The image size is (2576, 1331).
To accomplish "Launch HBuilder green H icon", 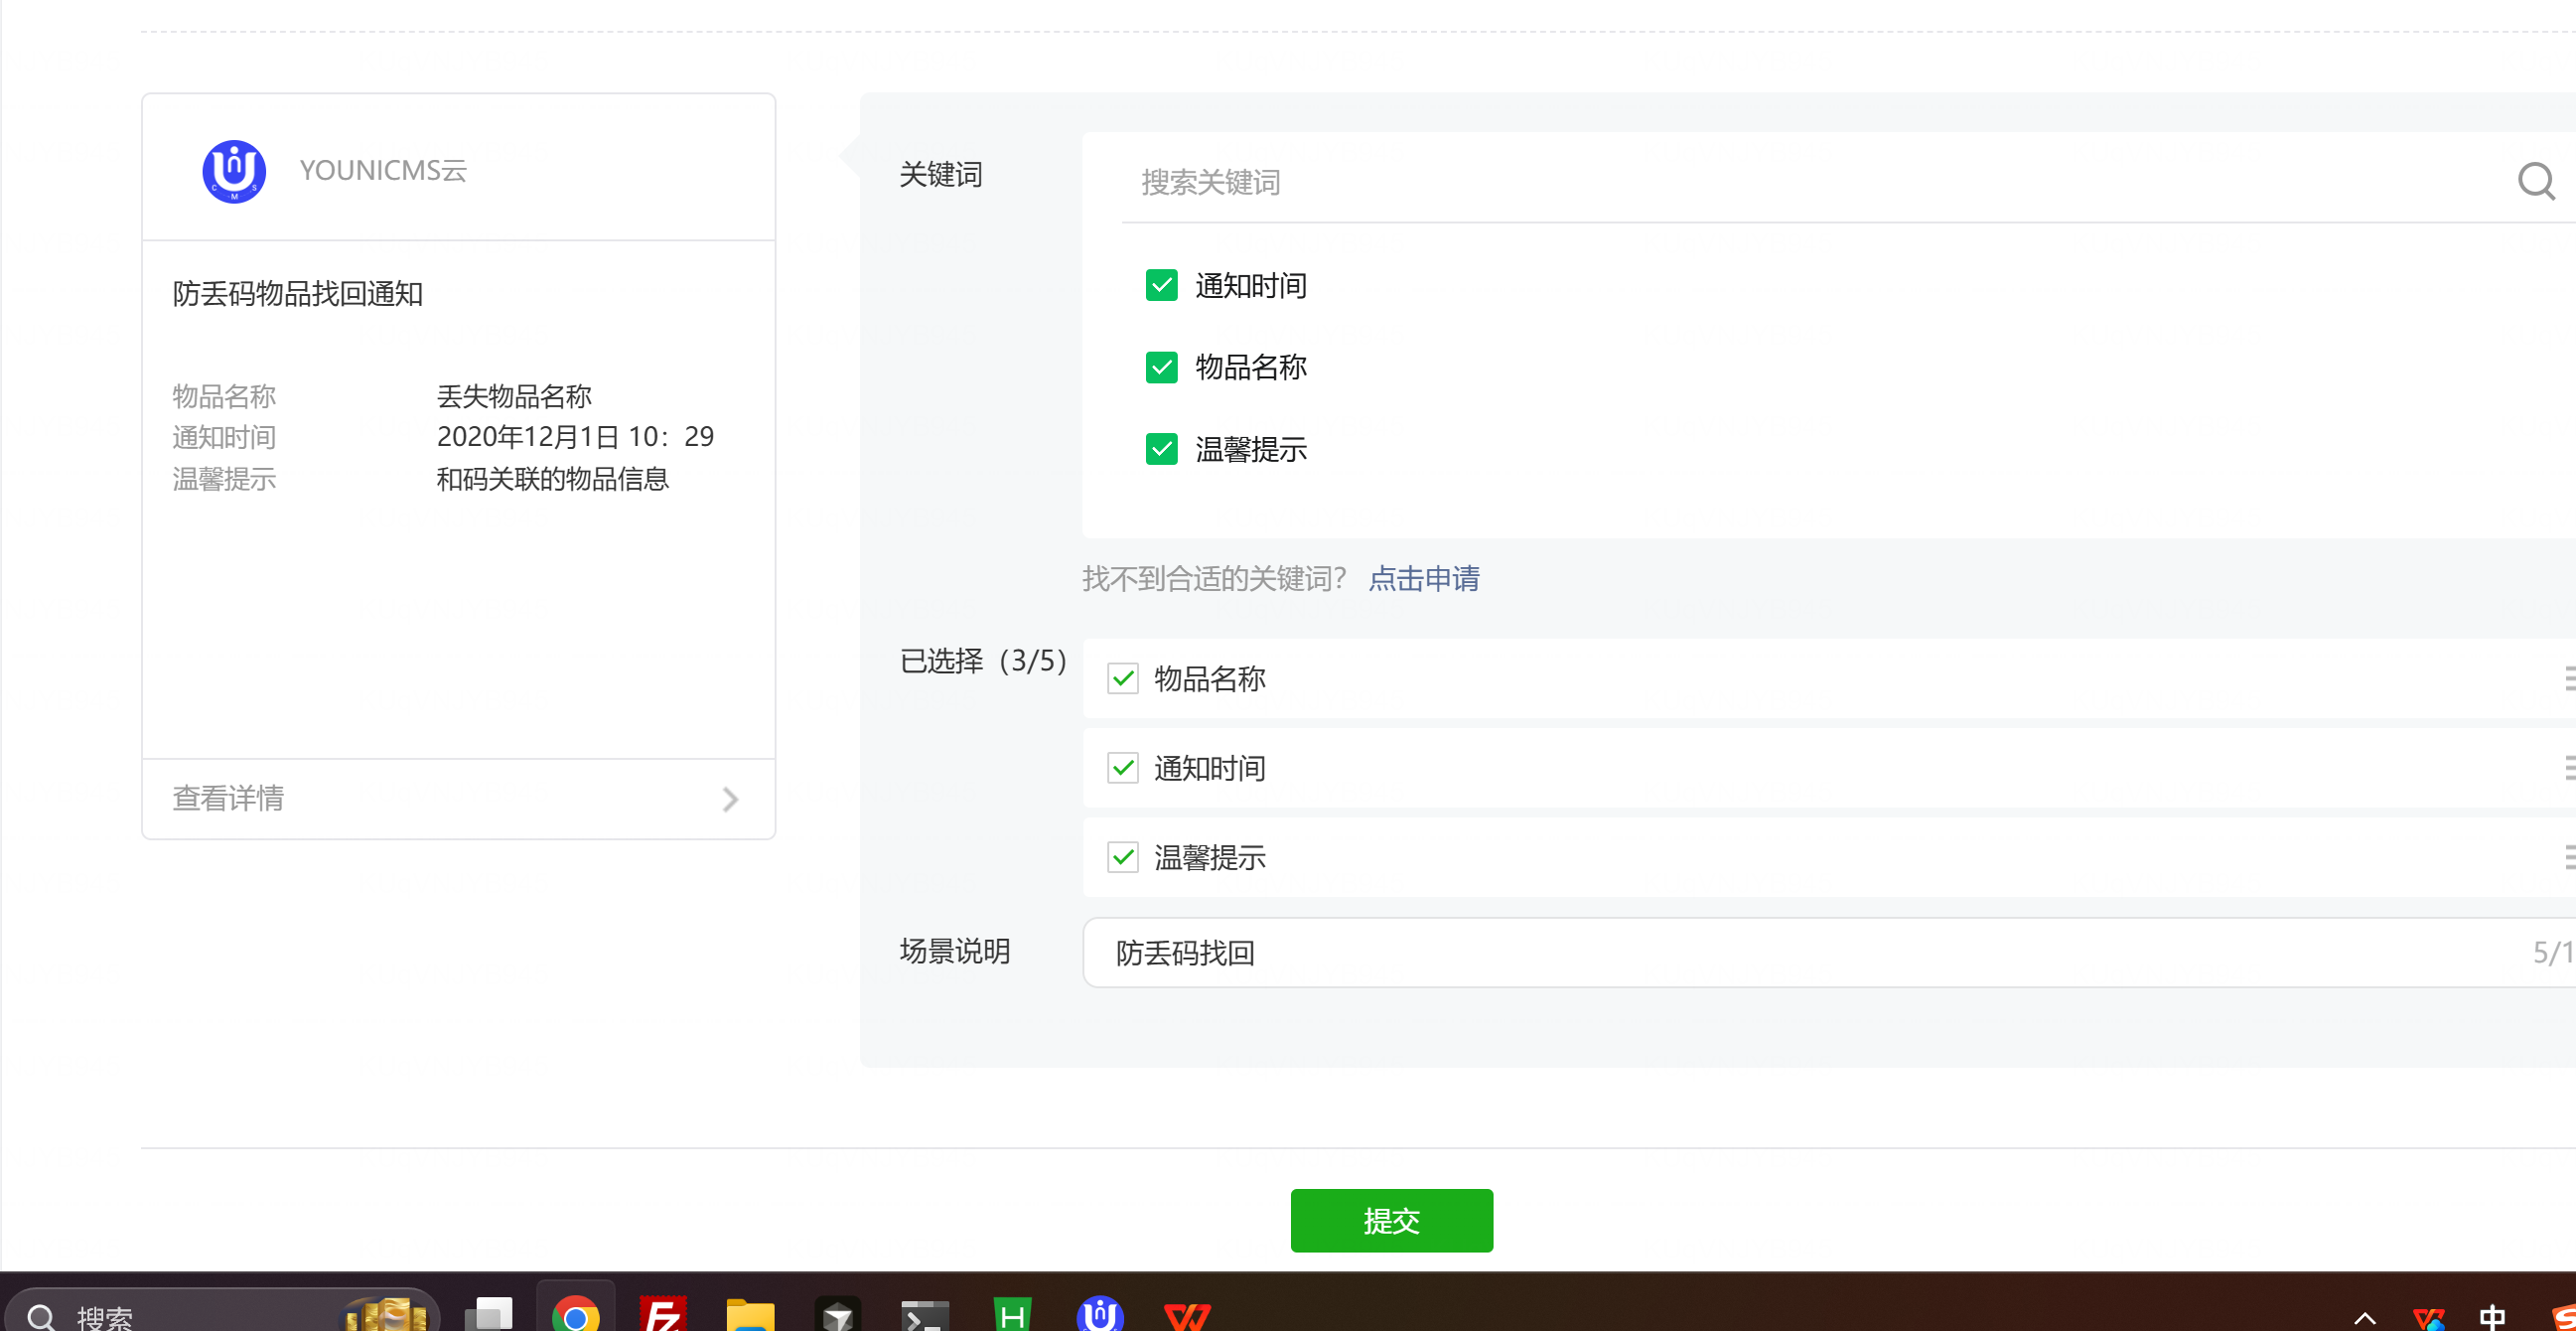I will click(x=1012, y=1313).
